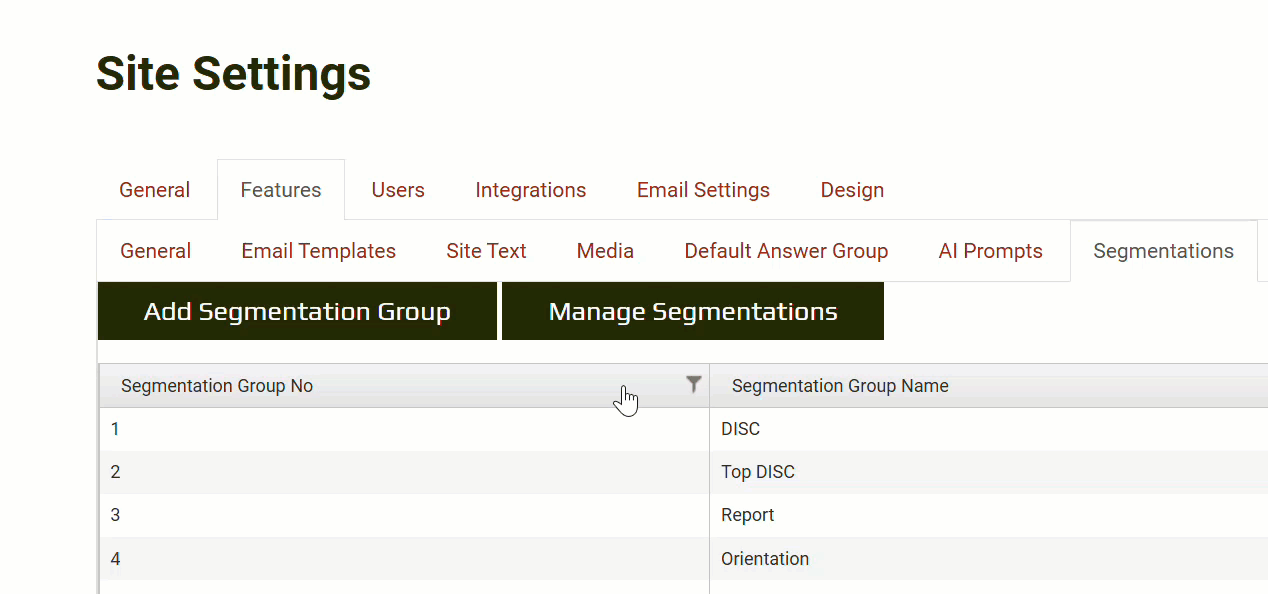Switch to AI Prompts sub-tab
This screenshot has height=594, width=1268.
click(x=990, y=251)
